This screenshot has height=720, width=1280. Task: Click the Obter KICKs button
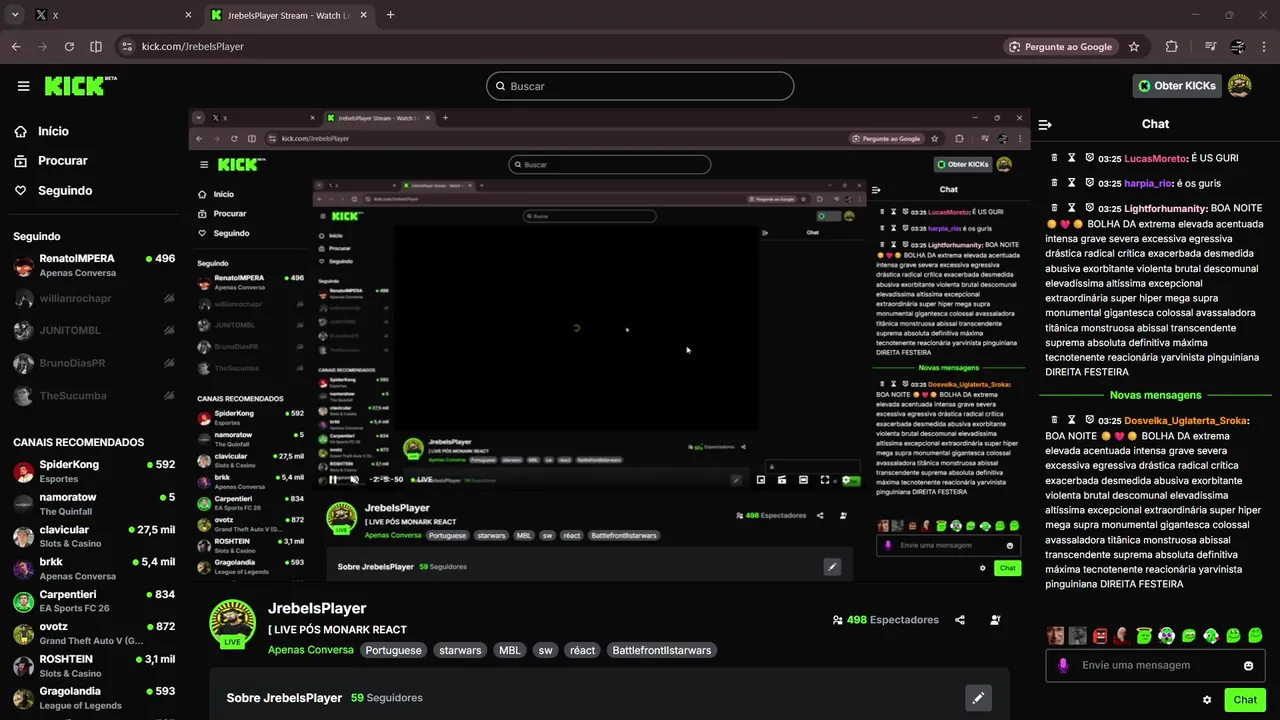pyautogui.click(x=1177, y=86)
